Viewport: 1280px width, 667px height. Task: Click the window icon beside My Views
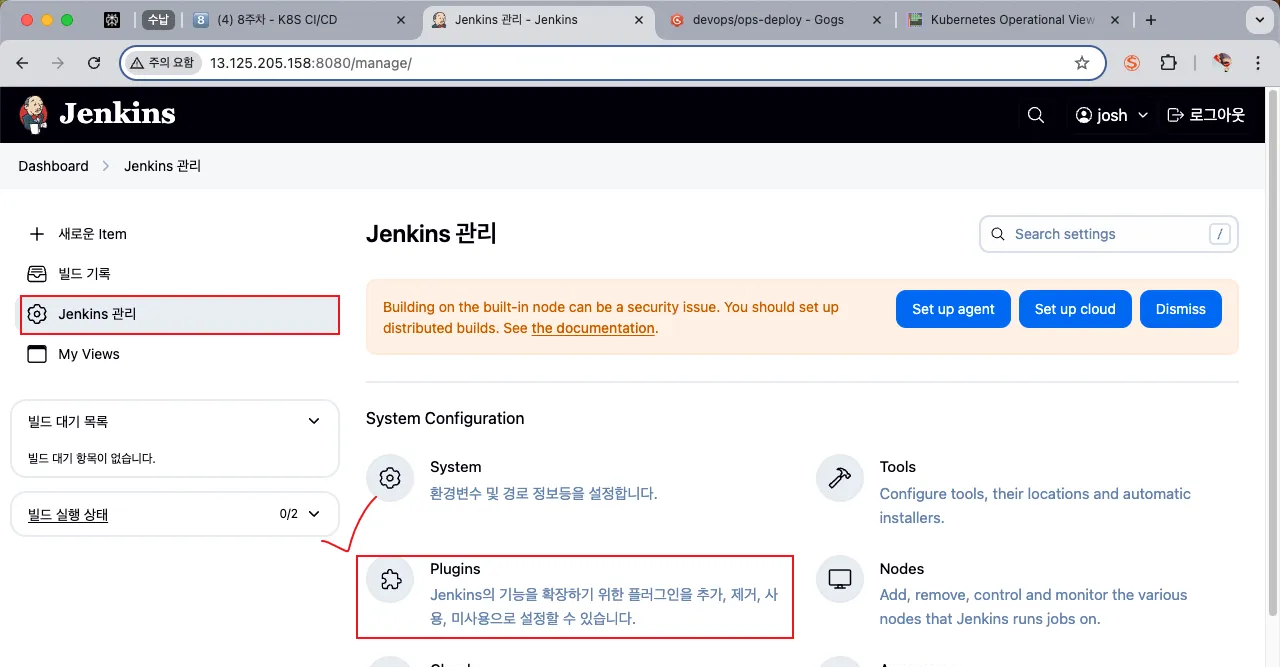pyautogui.click(x=37, y=354)
